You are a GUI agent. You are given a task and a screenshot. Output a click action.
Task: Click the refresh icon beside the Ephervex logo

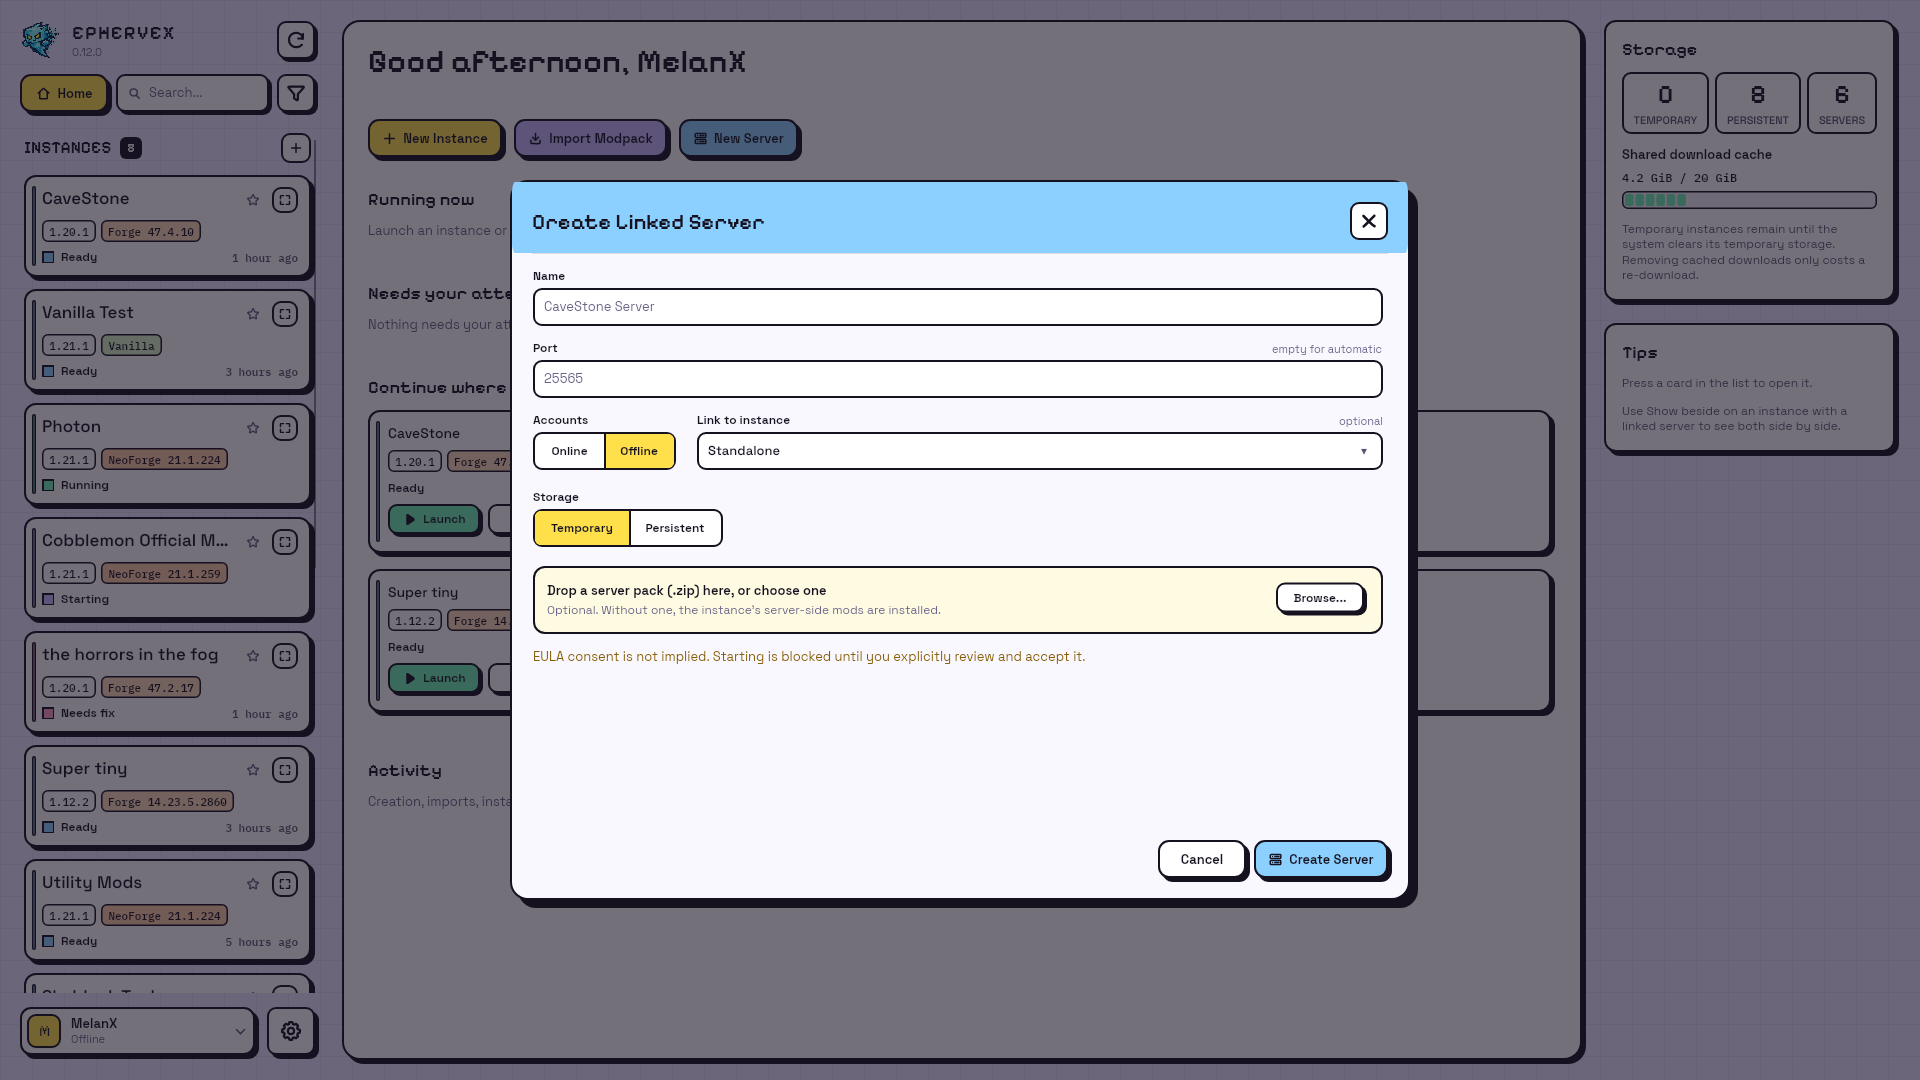click(x=296, y=41)
